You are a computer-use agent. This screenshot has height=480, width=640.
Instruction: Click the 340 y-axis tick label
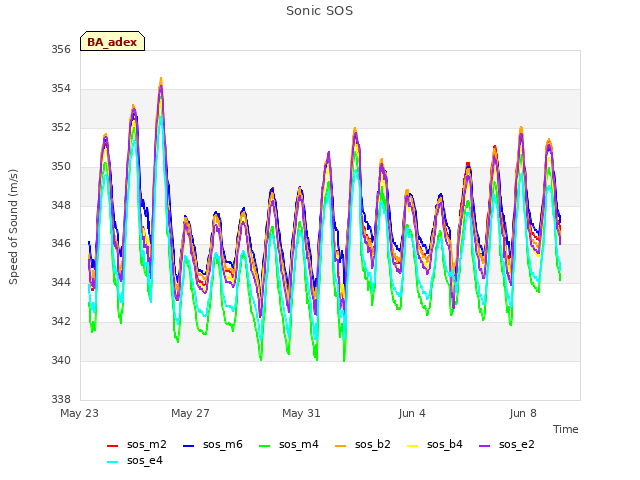61,361
